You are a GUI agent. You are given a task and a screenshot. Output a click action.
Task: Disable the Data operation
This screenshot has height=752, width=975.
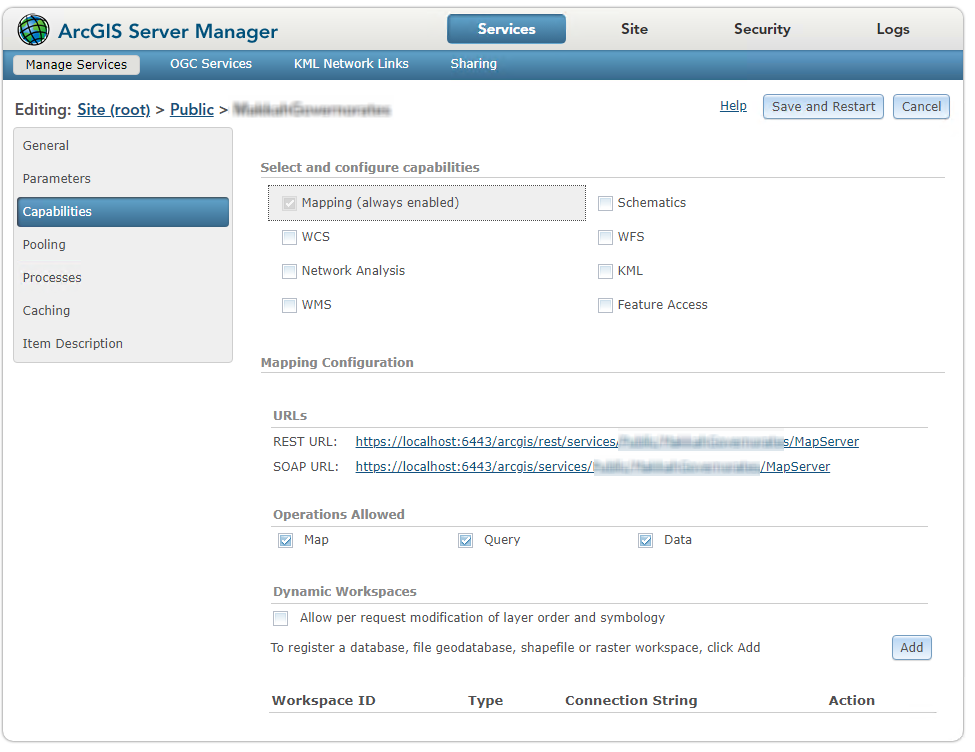pos(645,541)
